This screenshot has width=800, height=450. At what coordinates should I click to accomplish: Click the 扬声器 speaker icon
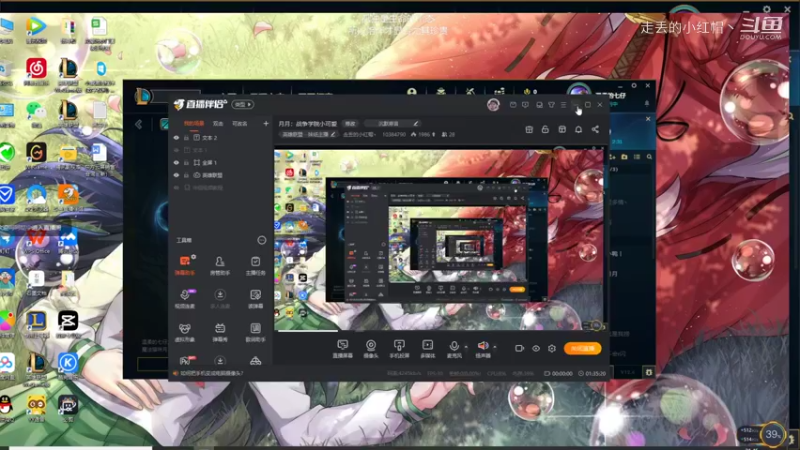coord(483,346)
